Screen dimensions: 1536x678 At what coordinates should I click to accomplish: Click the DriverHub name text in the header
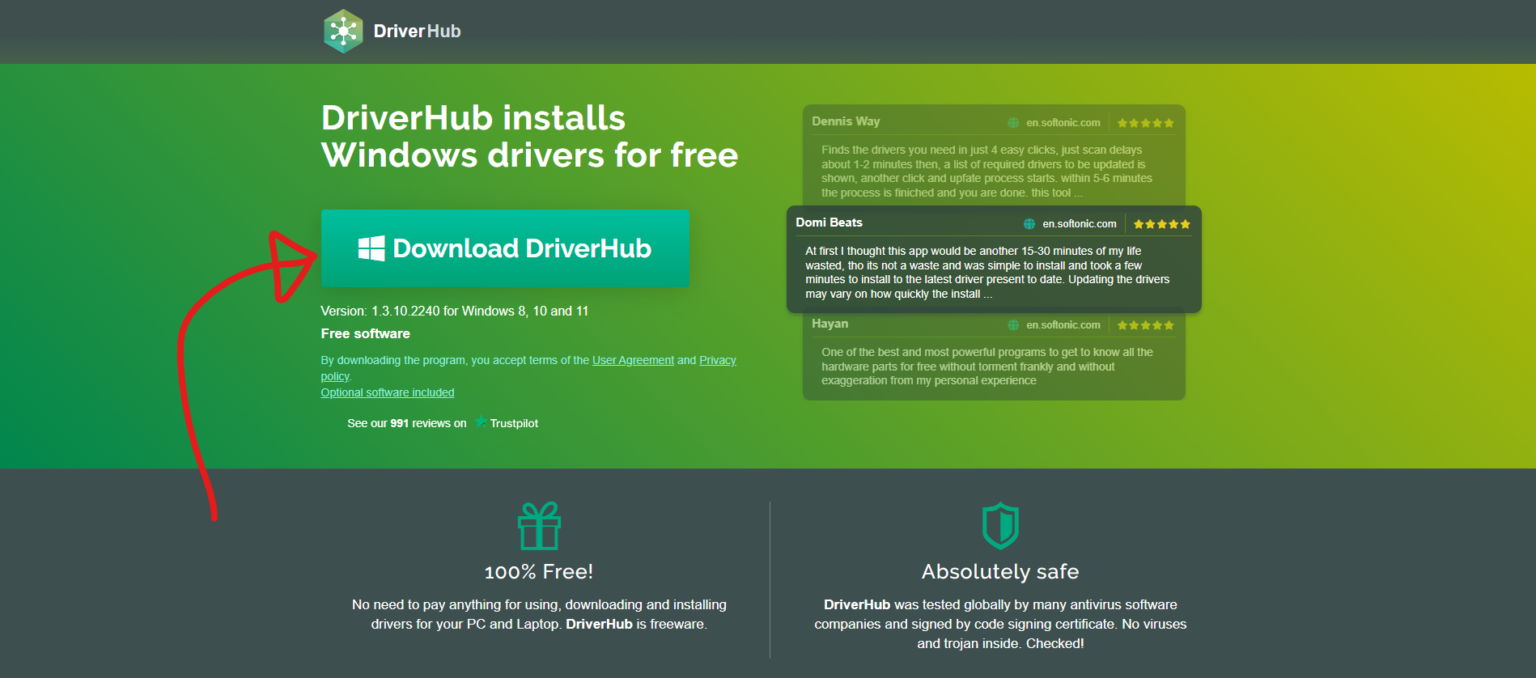419,31
